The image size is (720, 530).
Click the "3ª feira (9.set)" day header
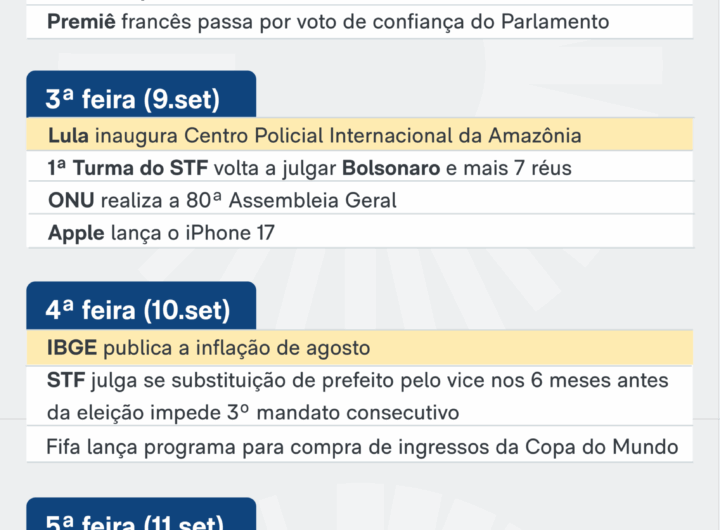132,99
